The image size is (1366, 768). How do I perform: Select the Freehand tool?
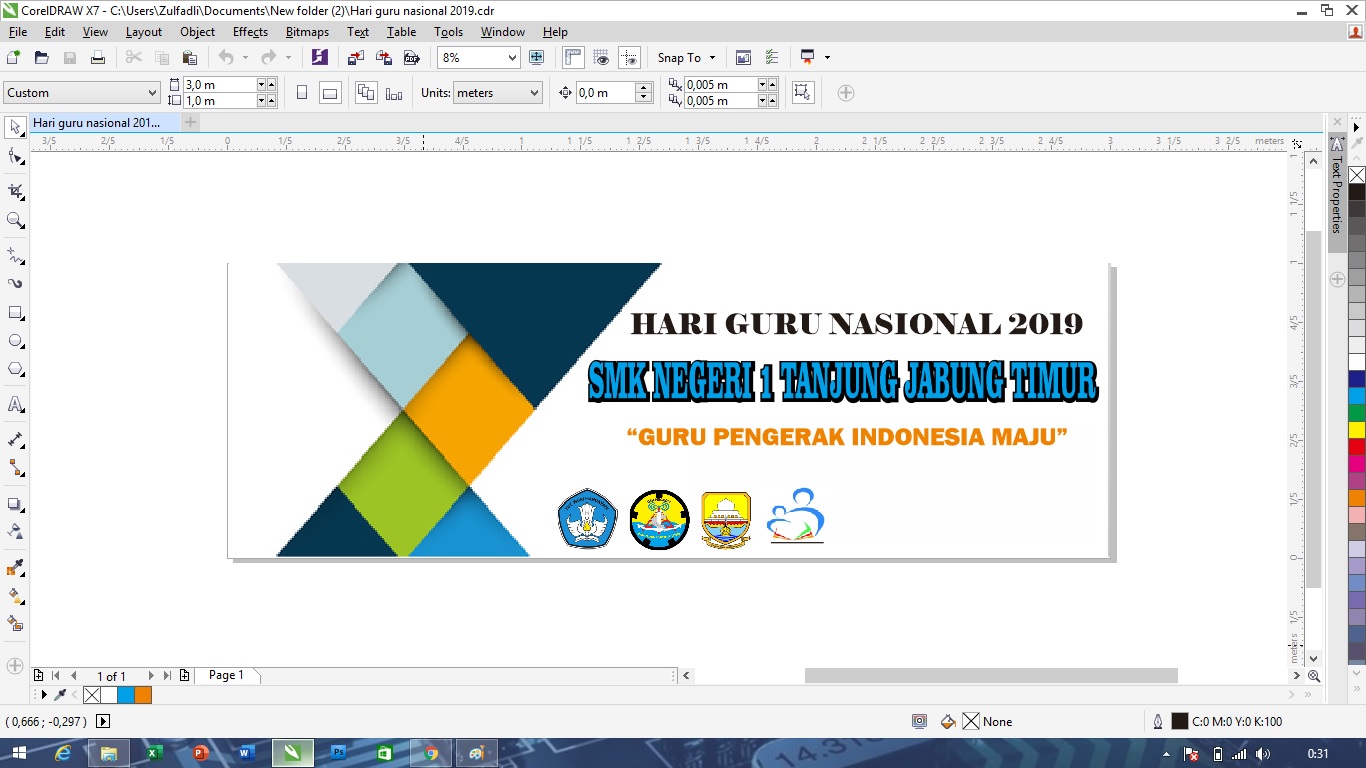pyautogui.click(x=16, y=255)
